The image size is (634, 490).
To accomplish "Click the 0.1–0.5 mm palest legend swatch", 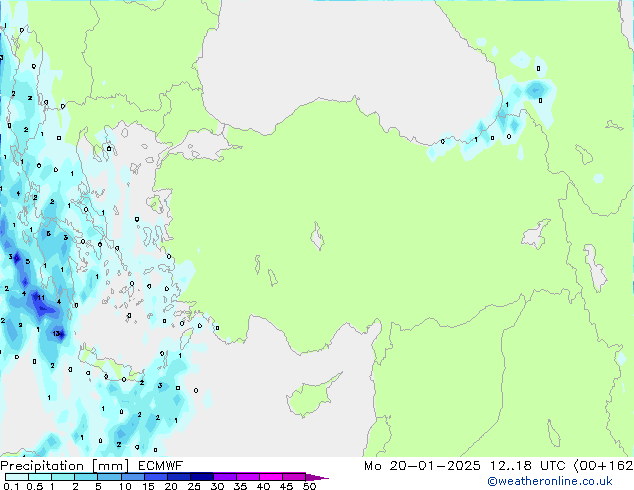I will (17, 477).
